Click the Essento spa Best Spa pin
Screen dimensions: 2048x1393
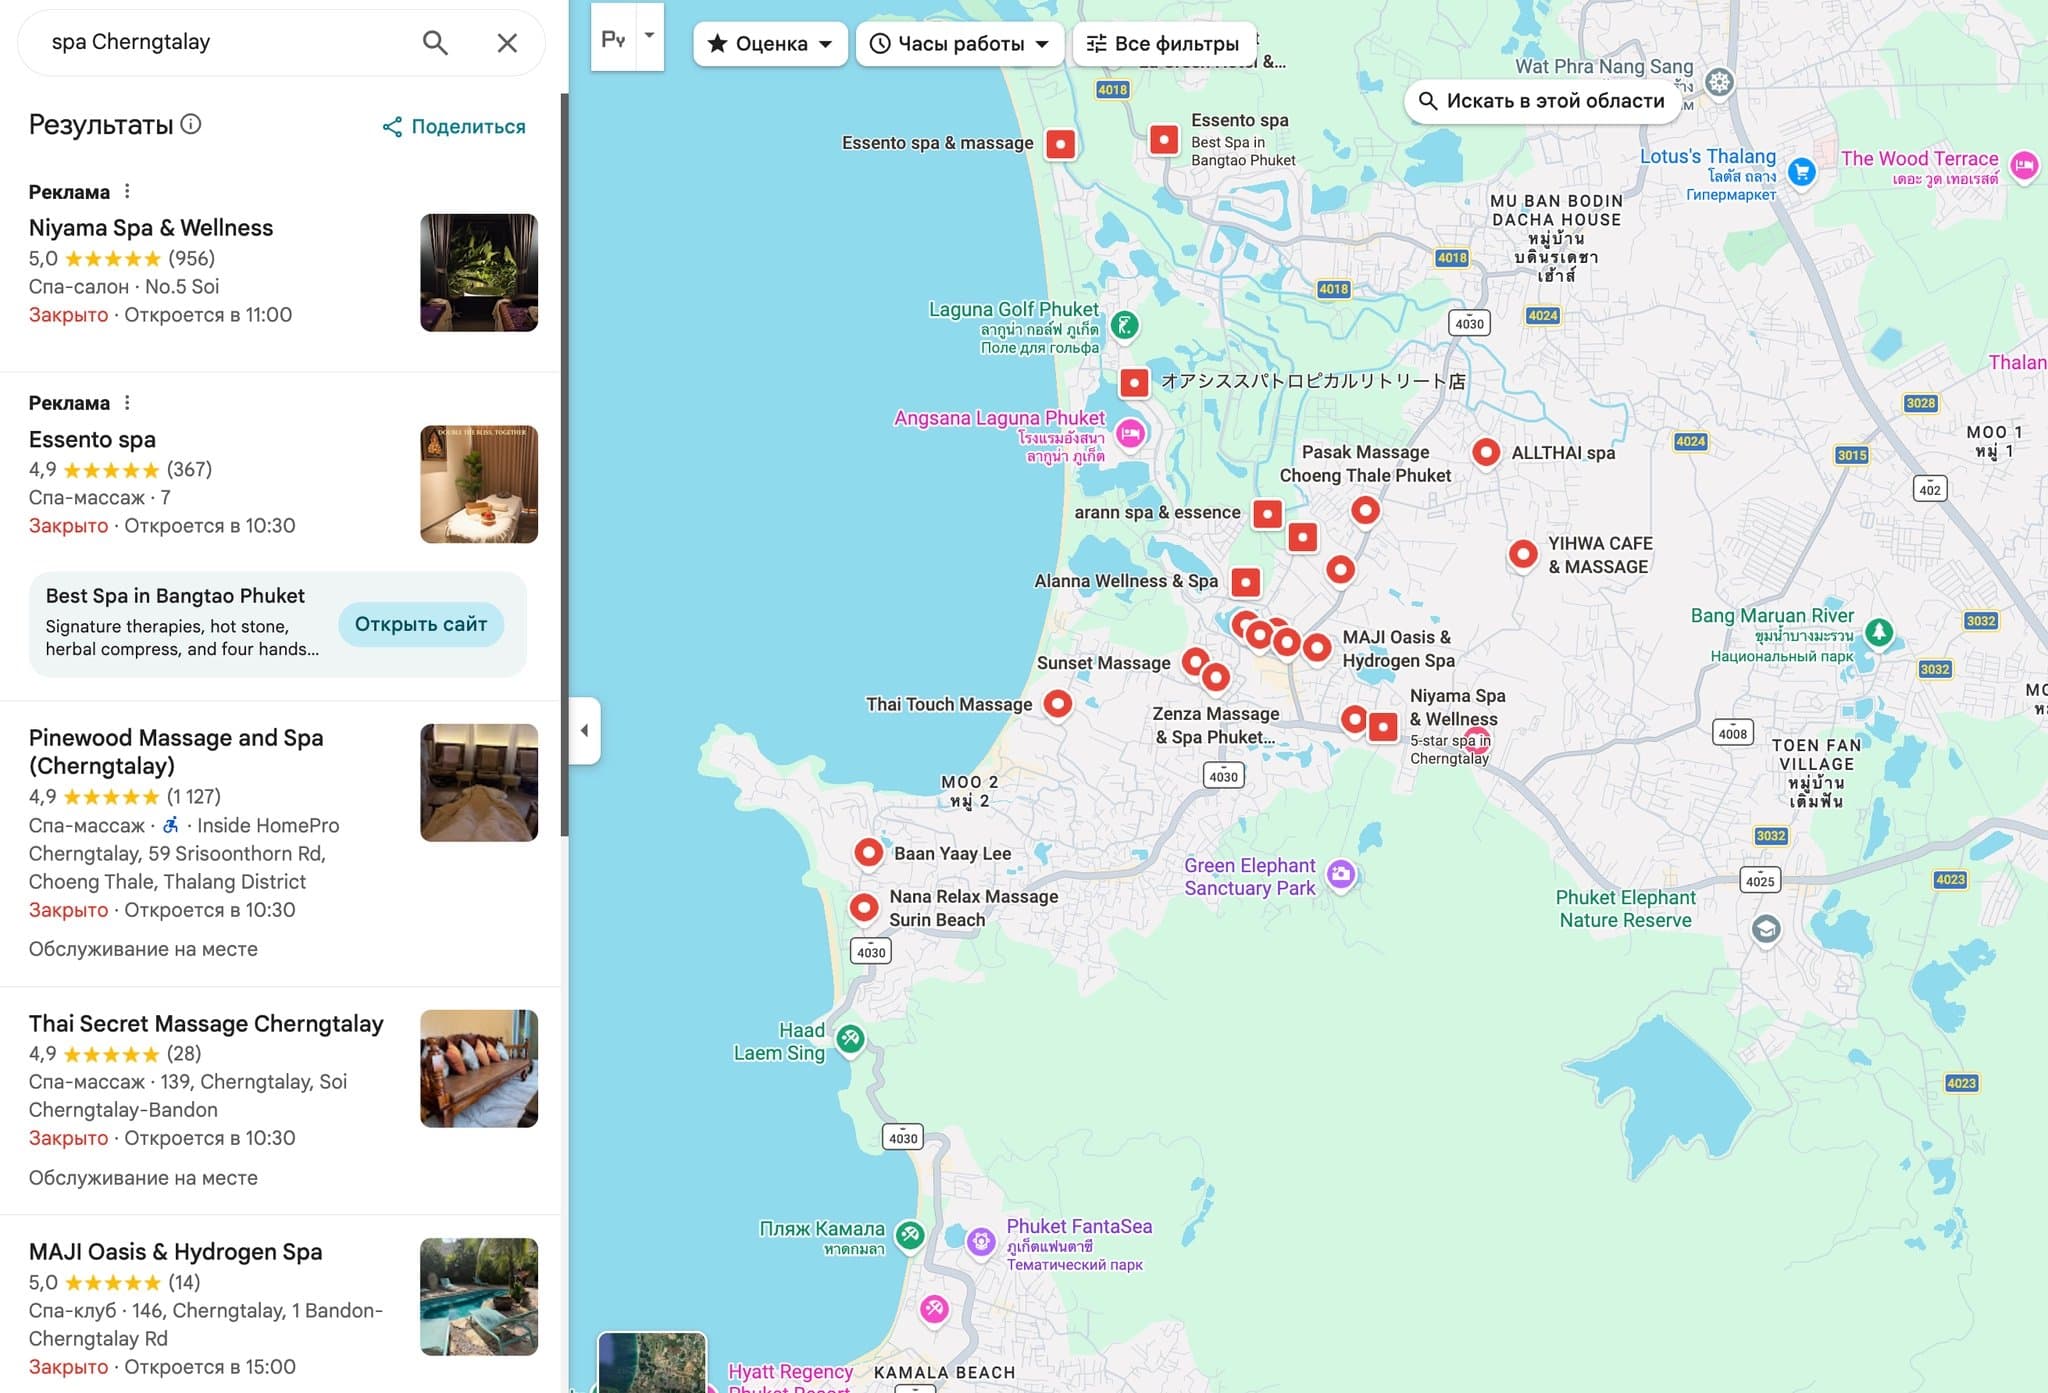(x=1164, y=139)
